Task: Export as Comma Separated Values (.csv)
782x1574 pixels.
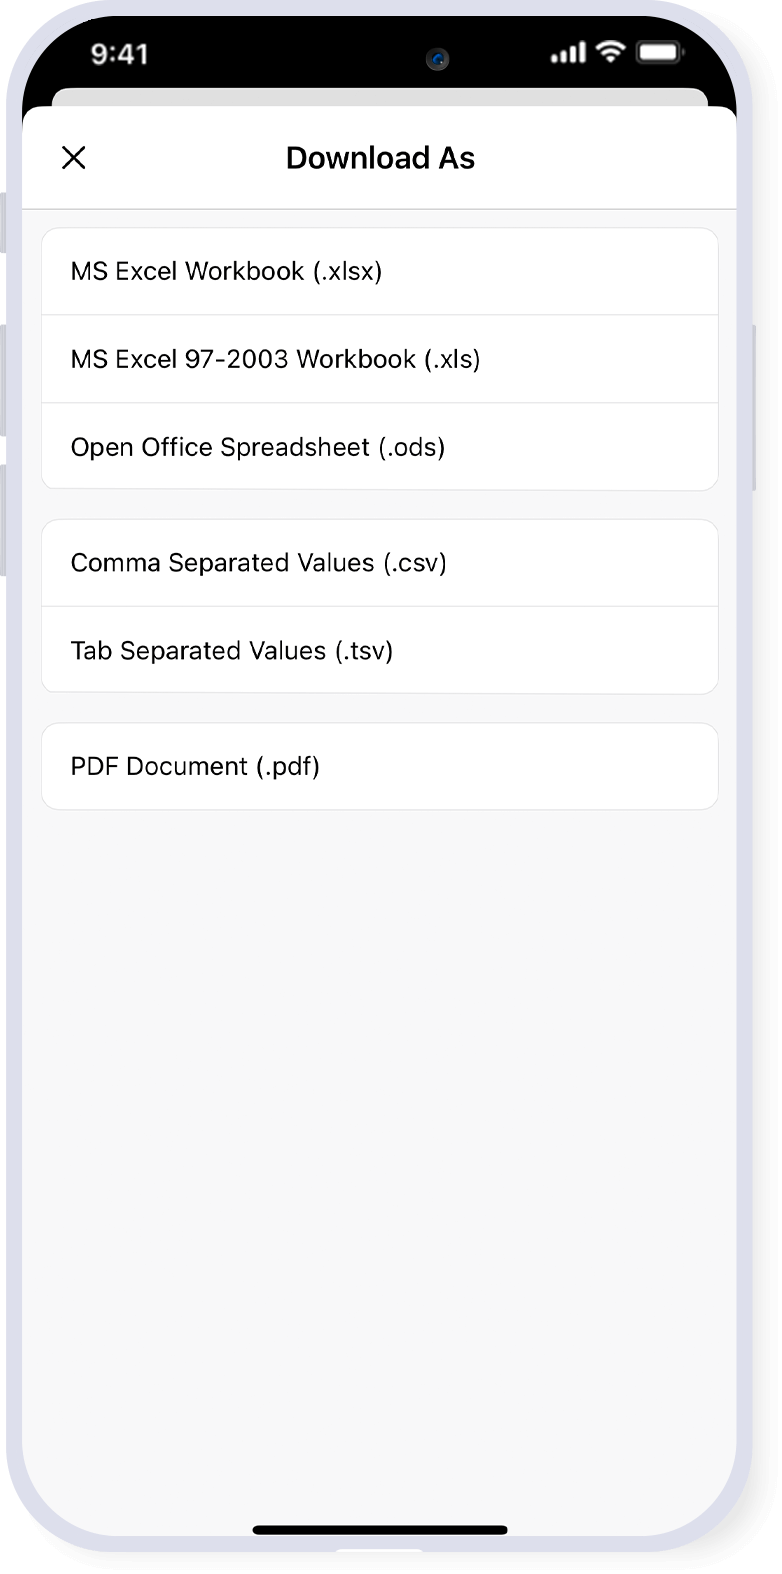Action: pyautogui.click(x=379, y=563)
